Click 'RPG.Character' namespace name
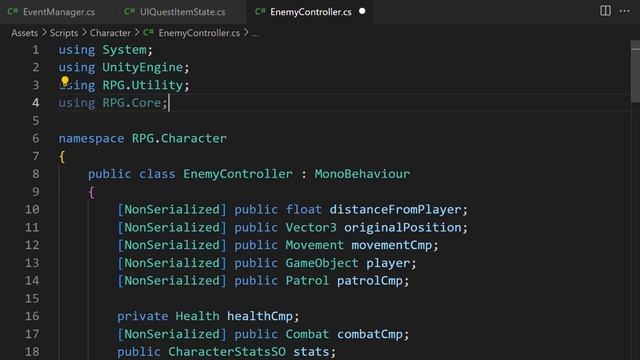The width and height of the screenshot is (640, 360). [179, 138]
